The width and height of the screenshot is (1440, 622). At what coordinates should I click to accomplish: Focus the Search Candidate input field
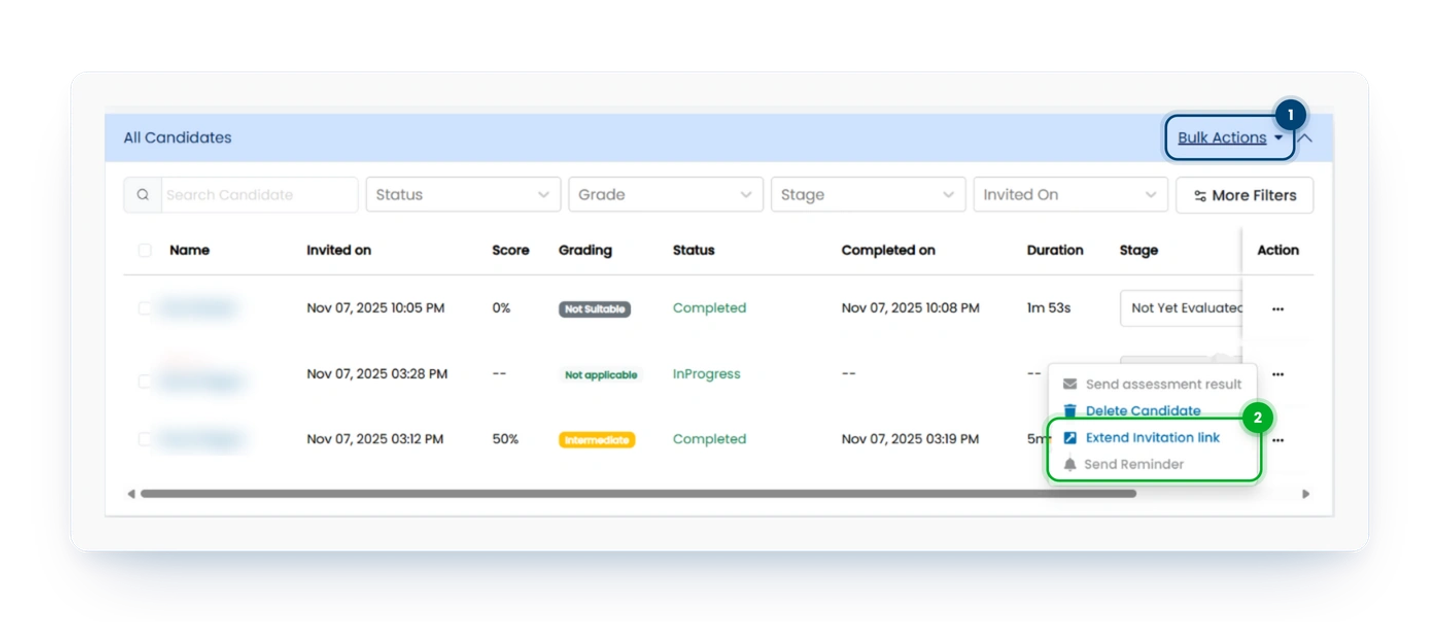tap(259, 195)
